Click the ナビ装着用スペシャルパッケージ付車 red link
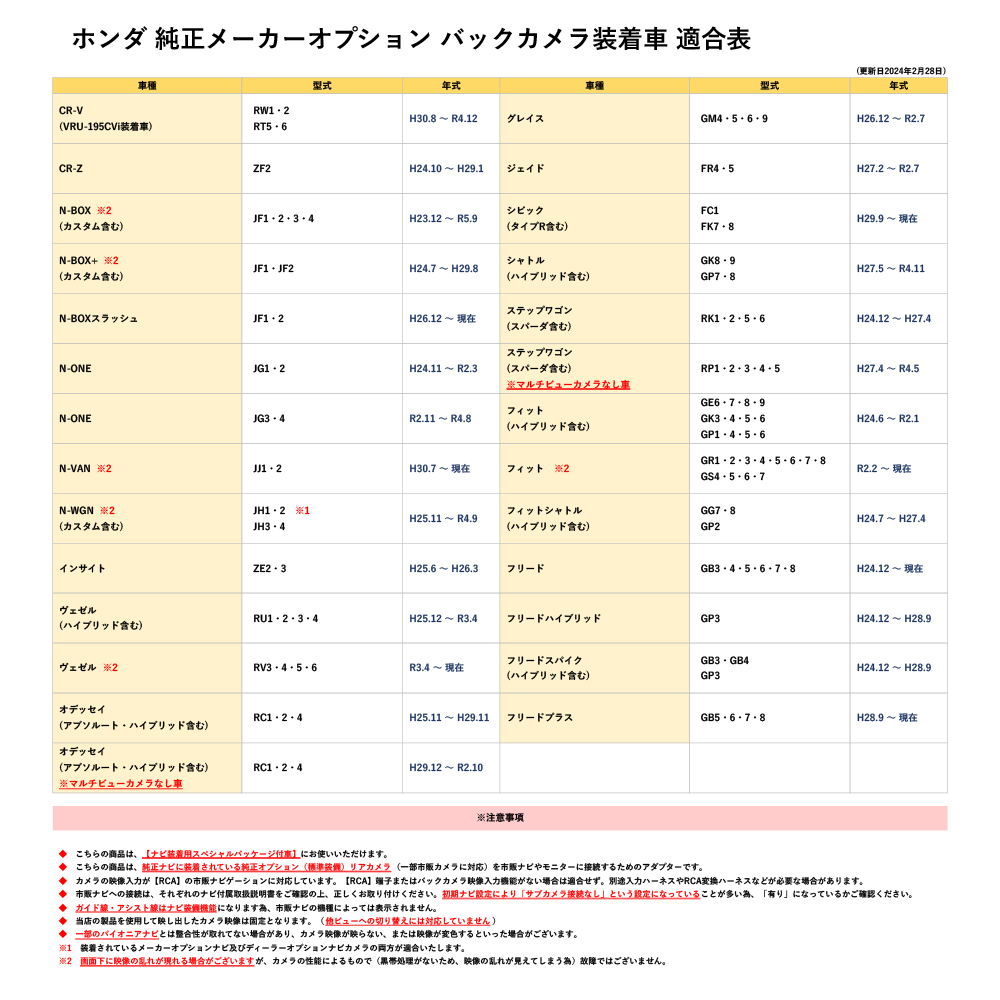The image size is (1000, 1000). pyautogui.click(x=221, y=854)
